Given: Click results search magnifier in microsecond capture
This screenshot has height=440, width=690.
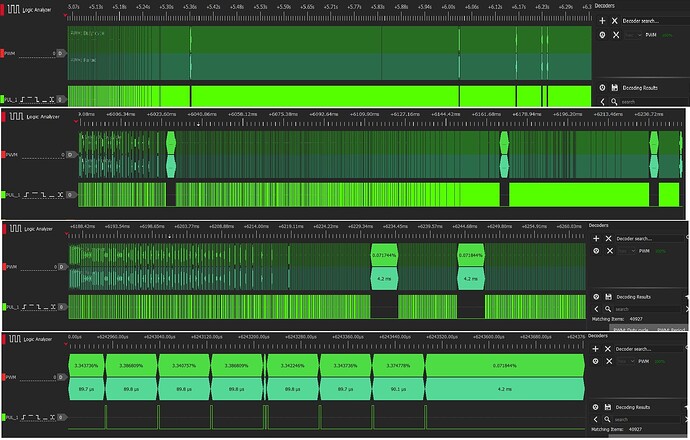Looking at the screenshot, I should pos(607,419).
